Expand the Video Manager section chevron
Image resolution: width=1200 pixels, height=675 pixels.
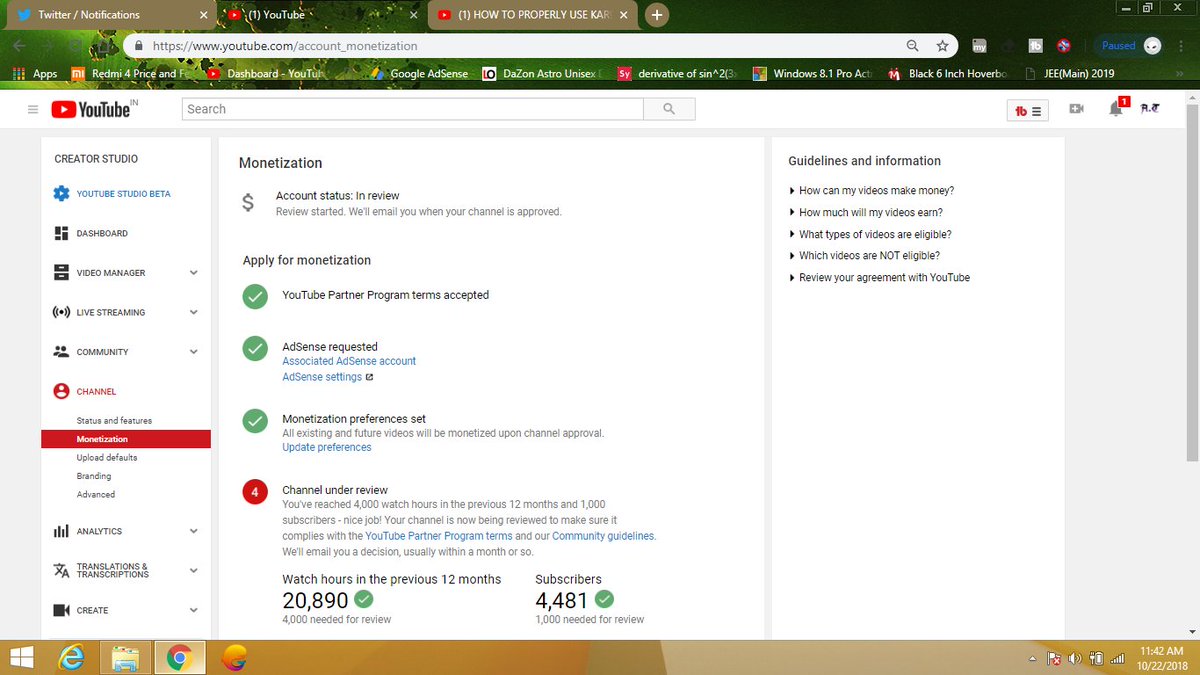[193, 273]
